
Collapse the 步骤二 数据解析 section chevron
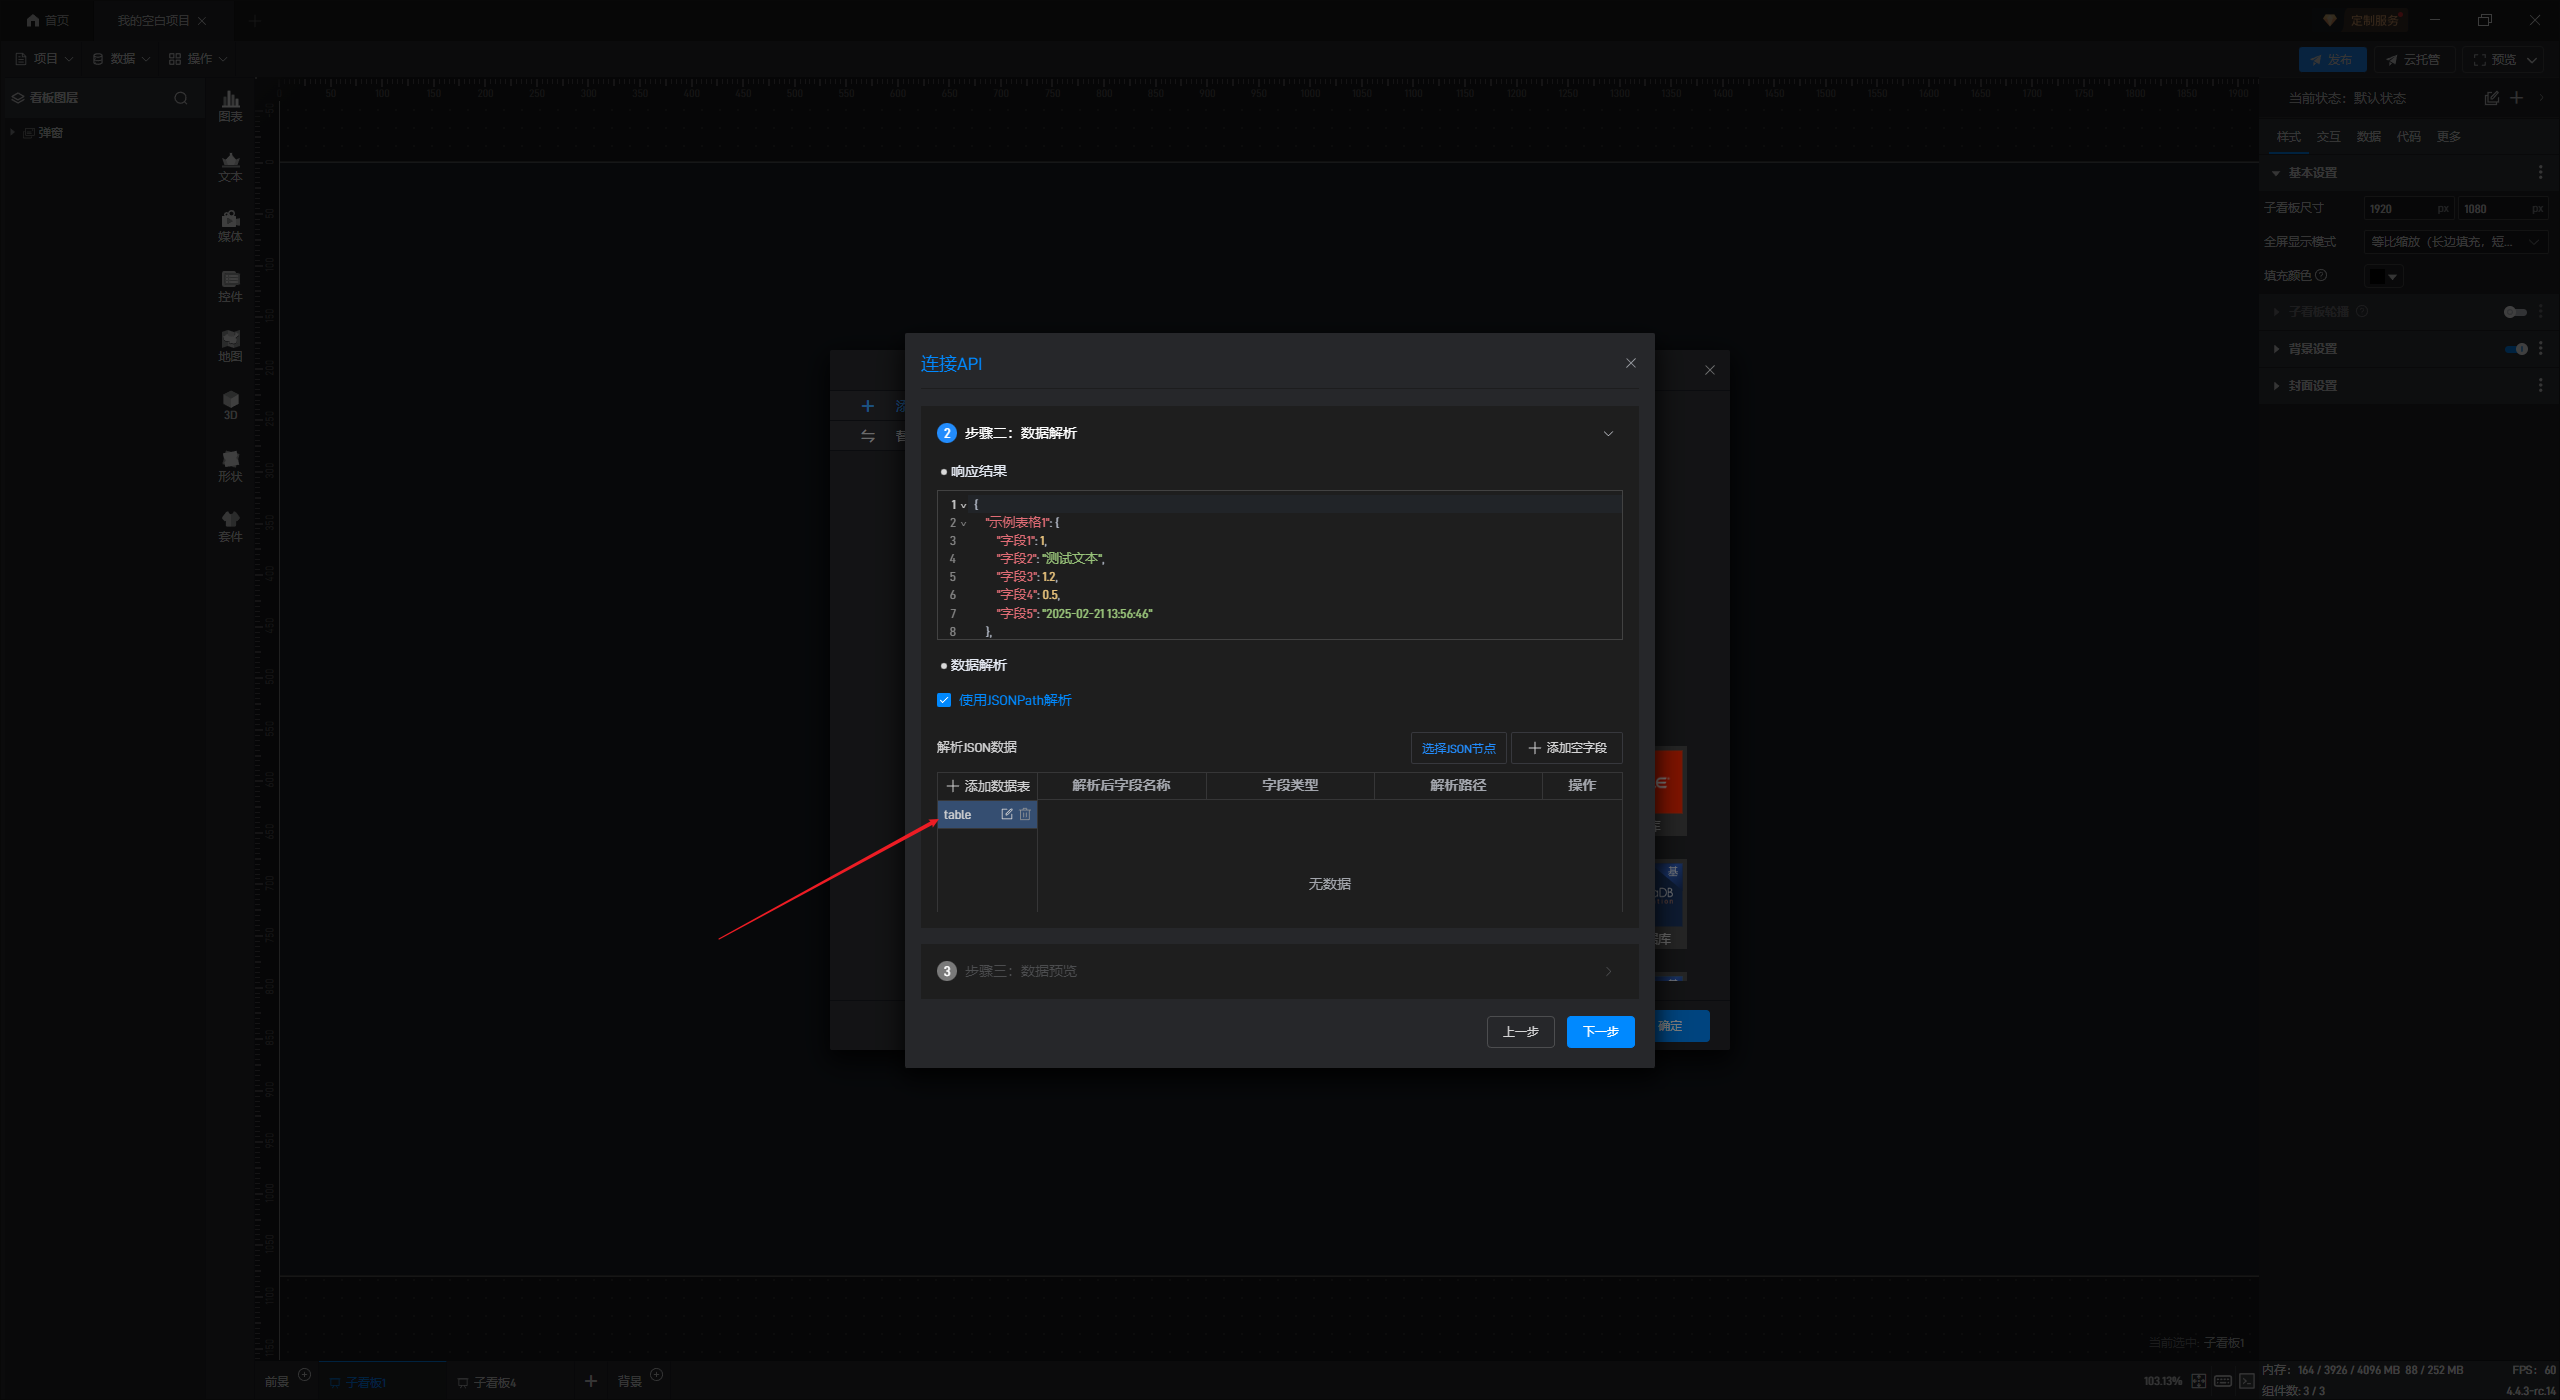1608,433
